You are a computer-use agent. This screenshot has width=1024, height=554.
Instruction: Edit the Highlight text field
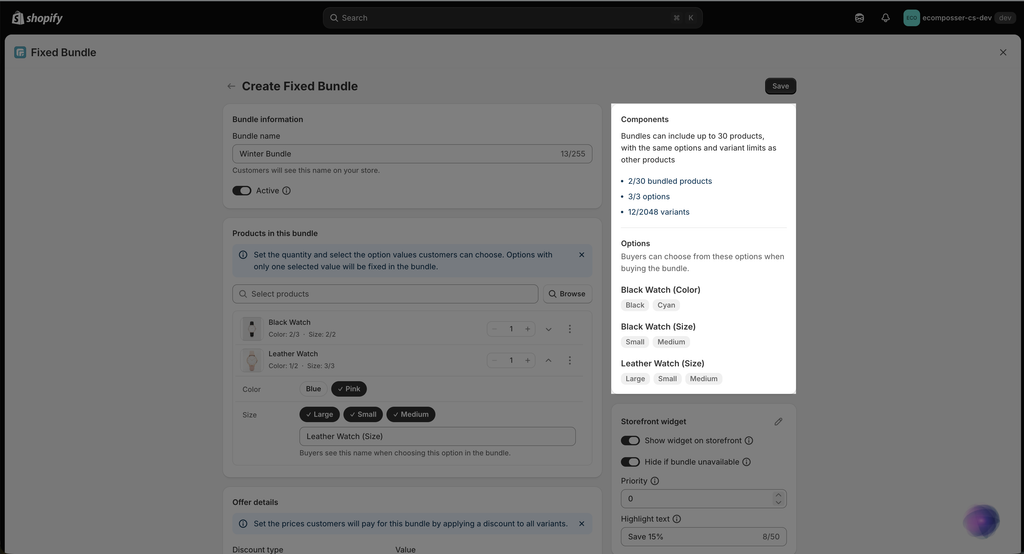point(703,537)
